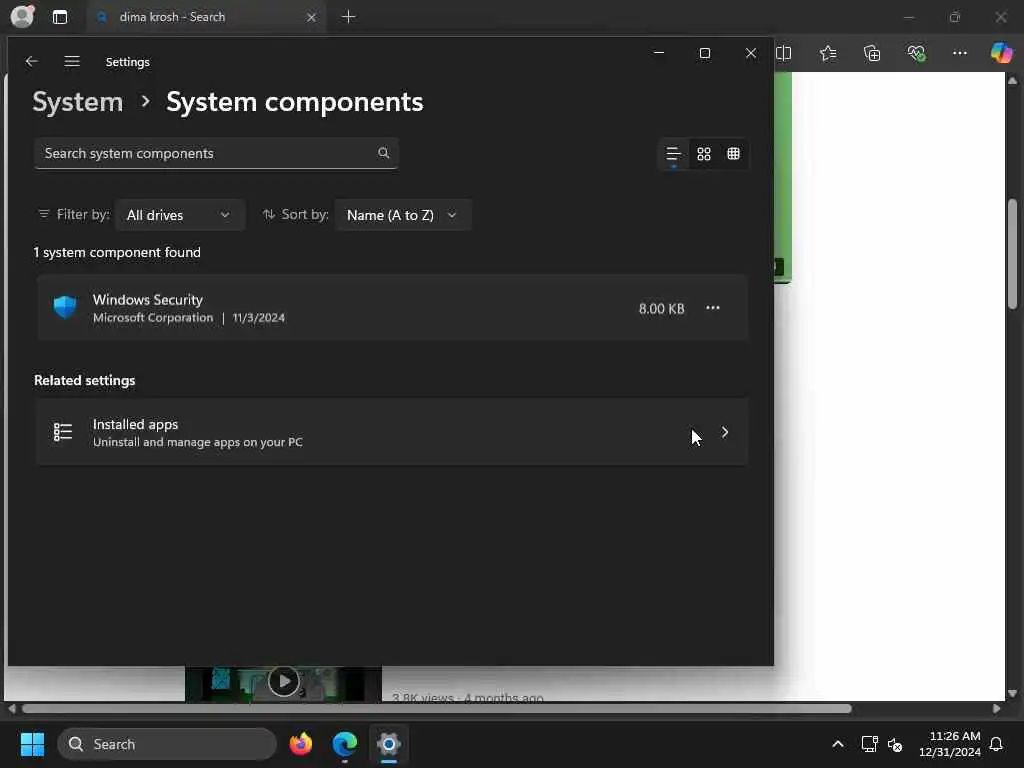Screen dimensions: 1024x768
Task: Open a new Edge tab
Action: click(x=349, y=17)
